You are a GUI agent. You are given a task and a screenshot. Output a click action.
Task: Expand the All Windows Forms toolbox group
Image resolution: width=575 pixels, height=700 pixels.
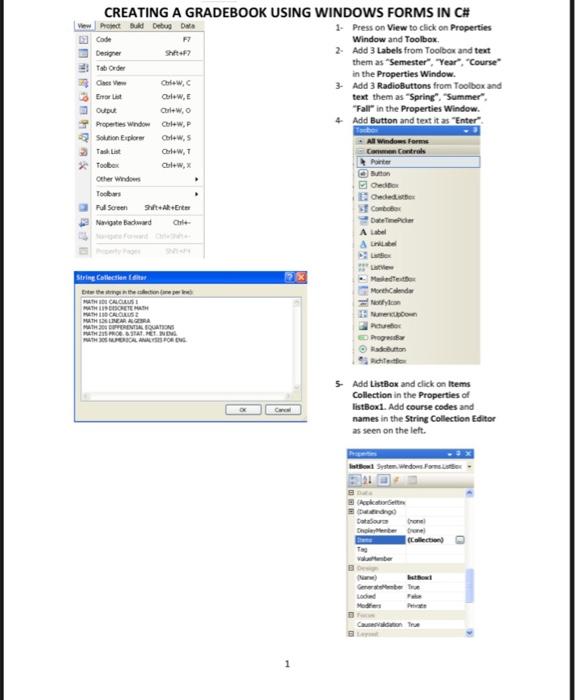click(x=361, y=141)
